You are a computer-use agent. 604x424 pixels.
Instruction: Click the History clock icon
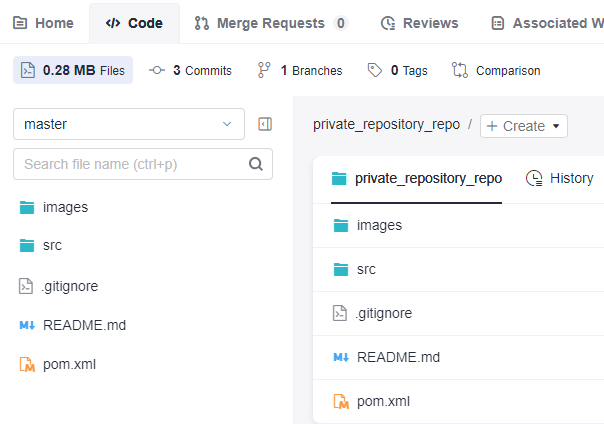[534, 178]
